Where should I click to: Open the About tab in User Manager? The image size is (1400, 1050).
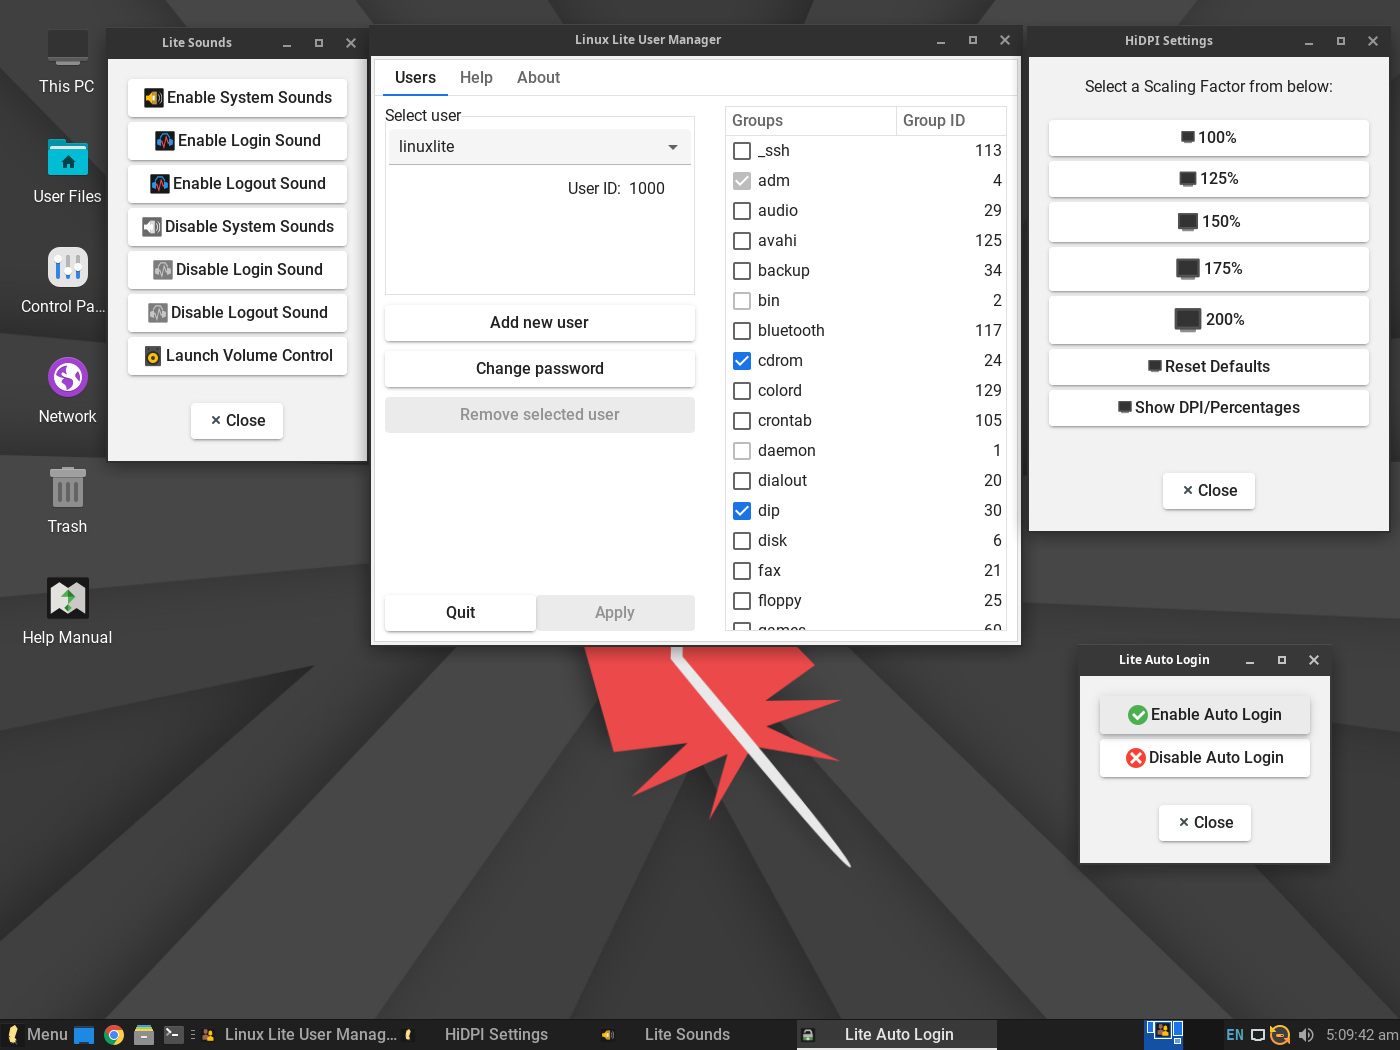[538, 78]
